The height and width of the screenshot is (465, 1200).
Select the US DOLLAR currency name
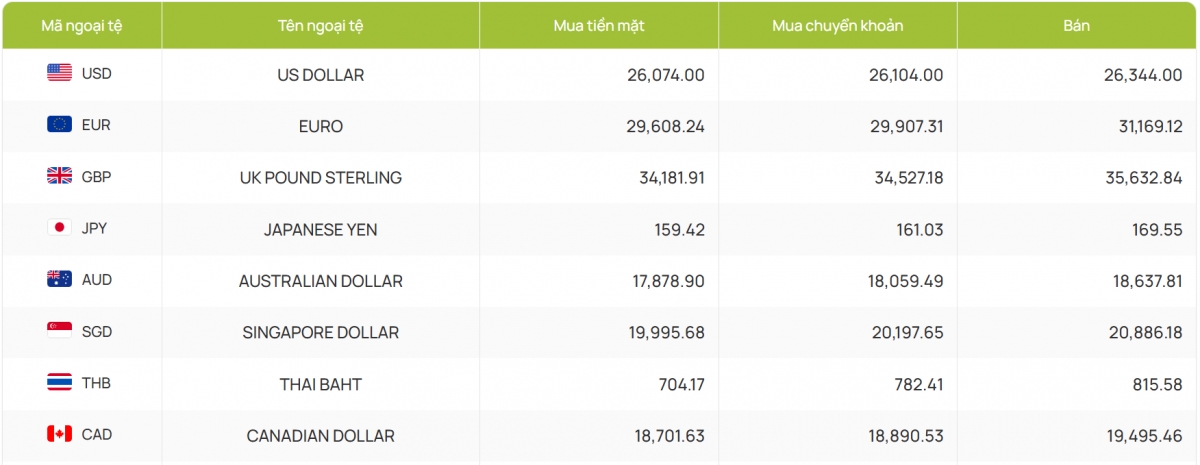click(x=320, y=75)
